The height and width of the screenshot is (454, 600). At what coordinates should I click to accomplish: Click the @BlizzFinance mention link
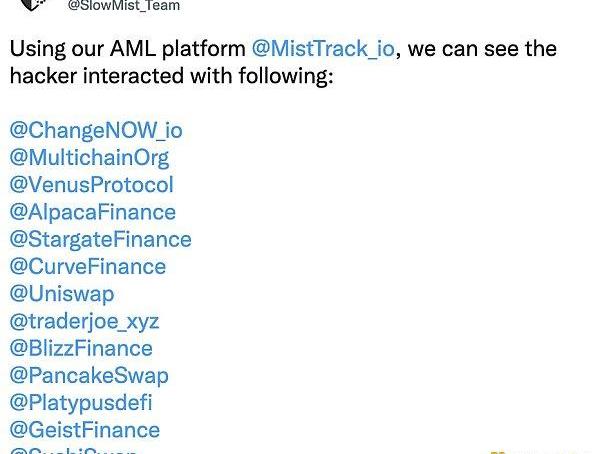pos(81,348)
